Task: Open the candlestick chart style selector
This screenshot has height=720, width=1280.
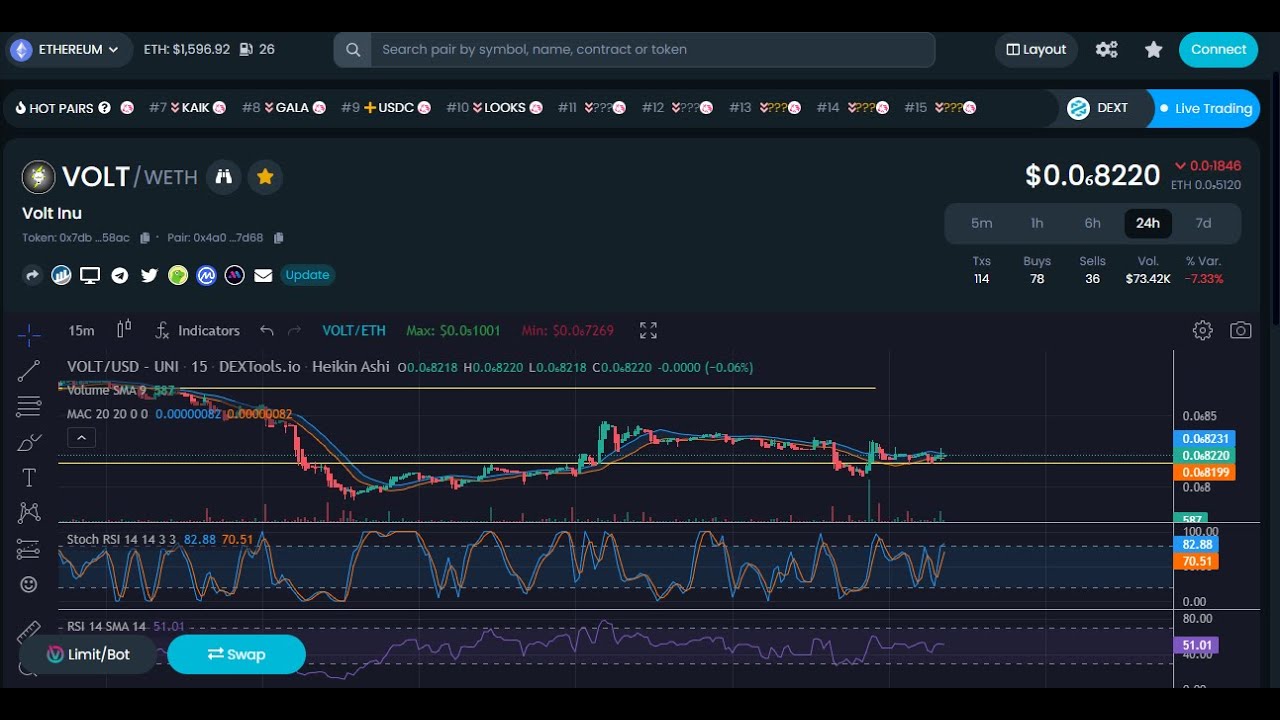Action: pyautogui.click(x=124, y=330)
